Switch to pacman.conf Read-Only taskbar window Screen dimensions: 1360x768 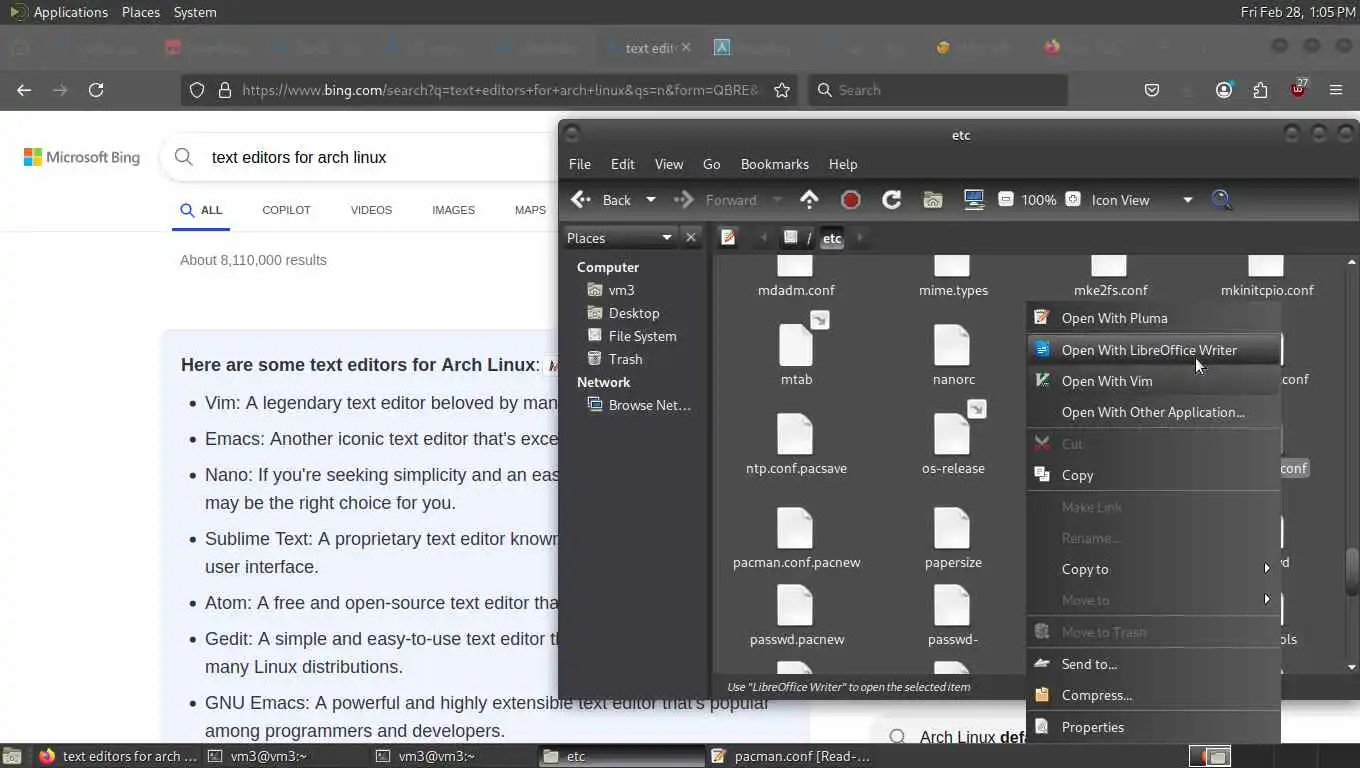click(x=790, y=756)
